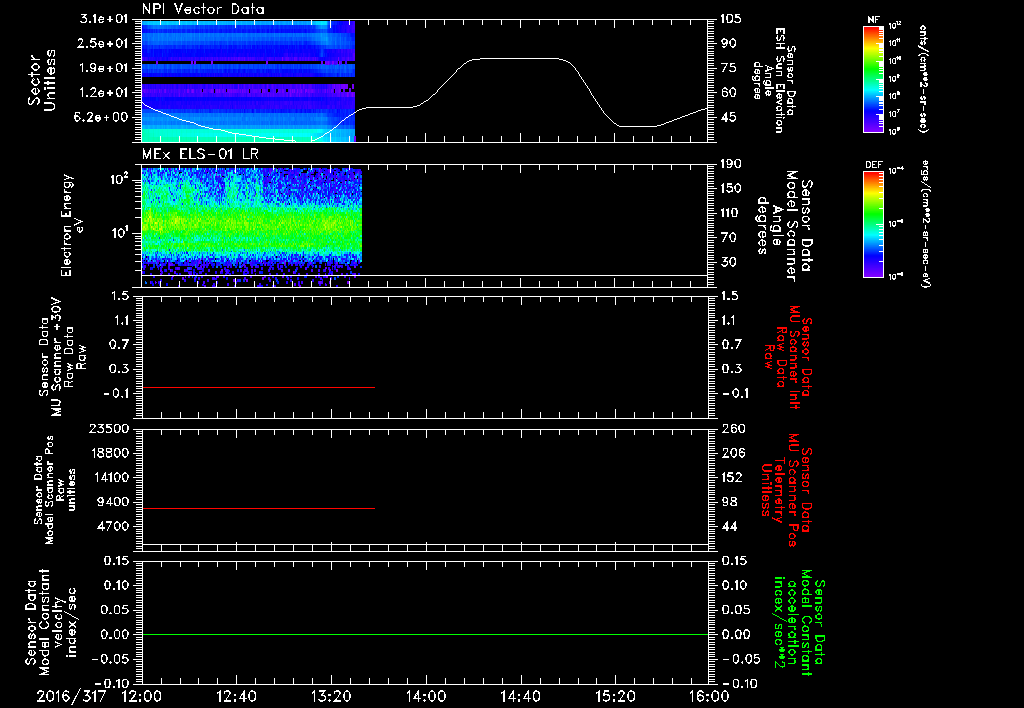
Task: Click the DEF color bar units label
Action: pos(926,224)
